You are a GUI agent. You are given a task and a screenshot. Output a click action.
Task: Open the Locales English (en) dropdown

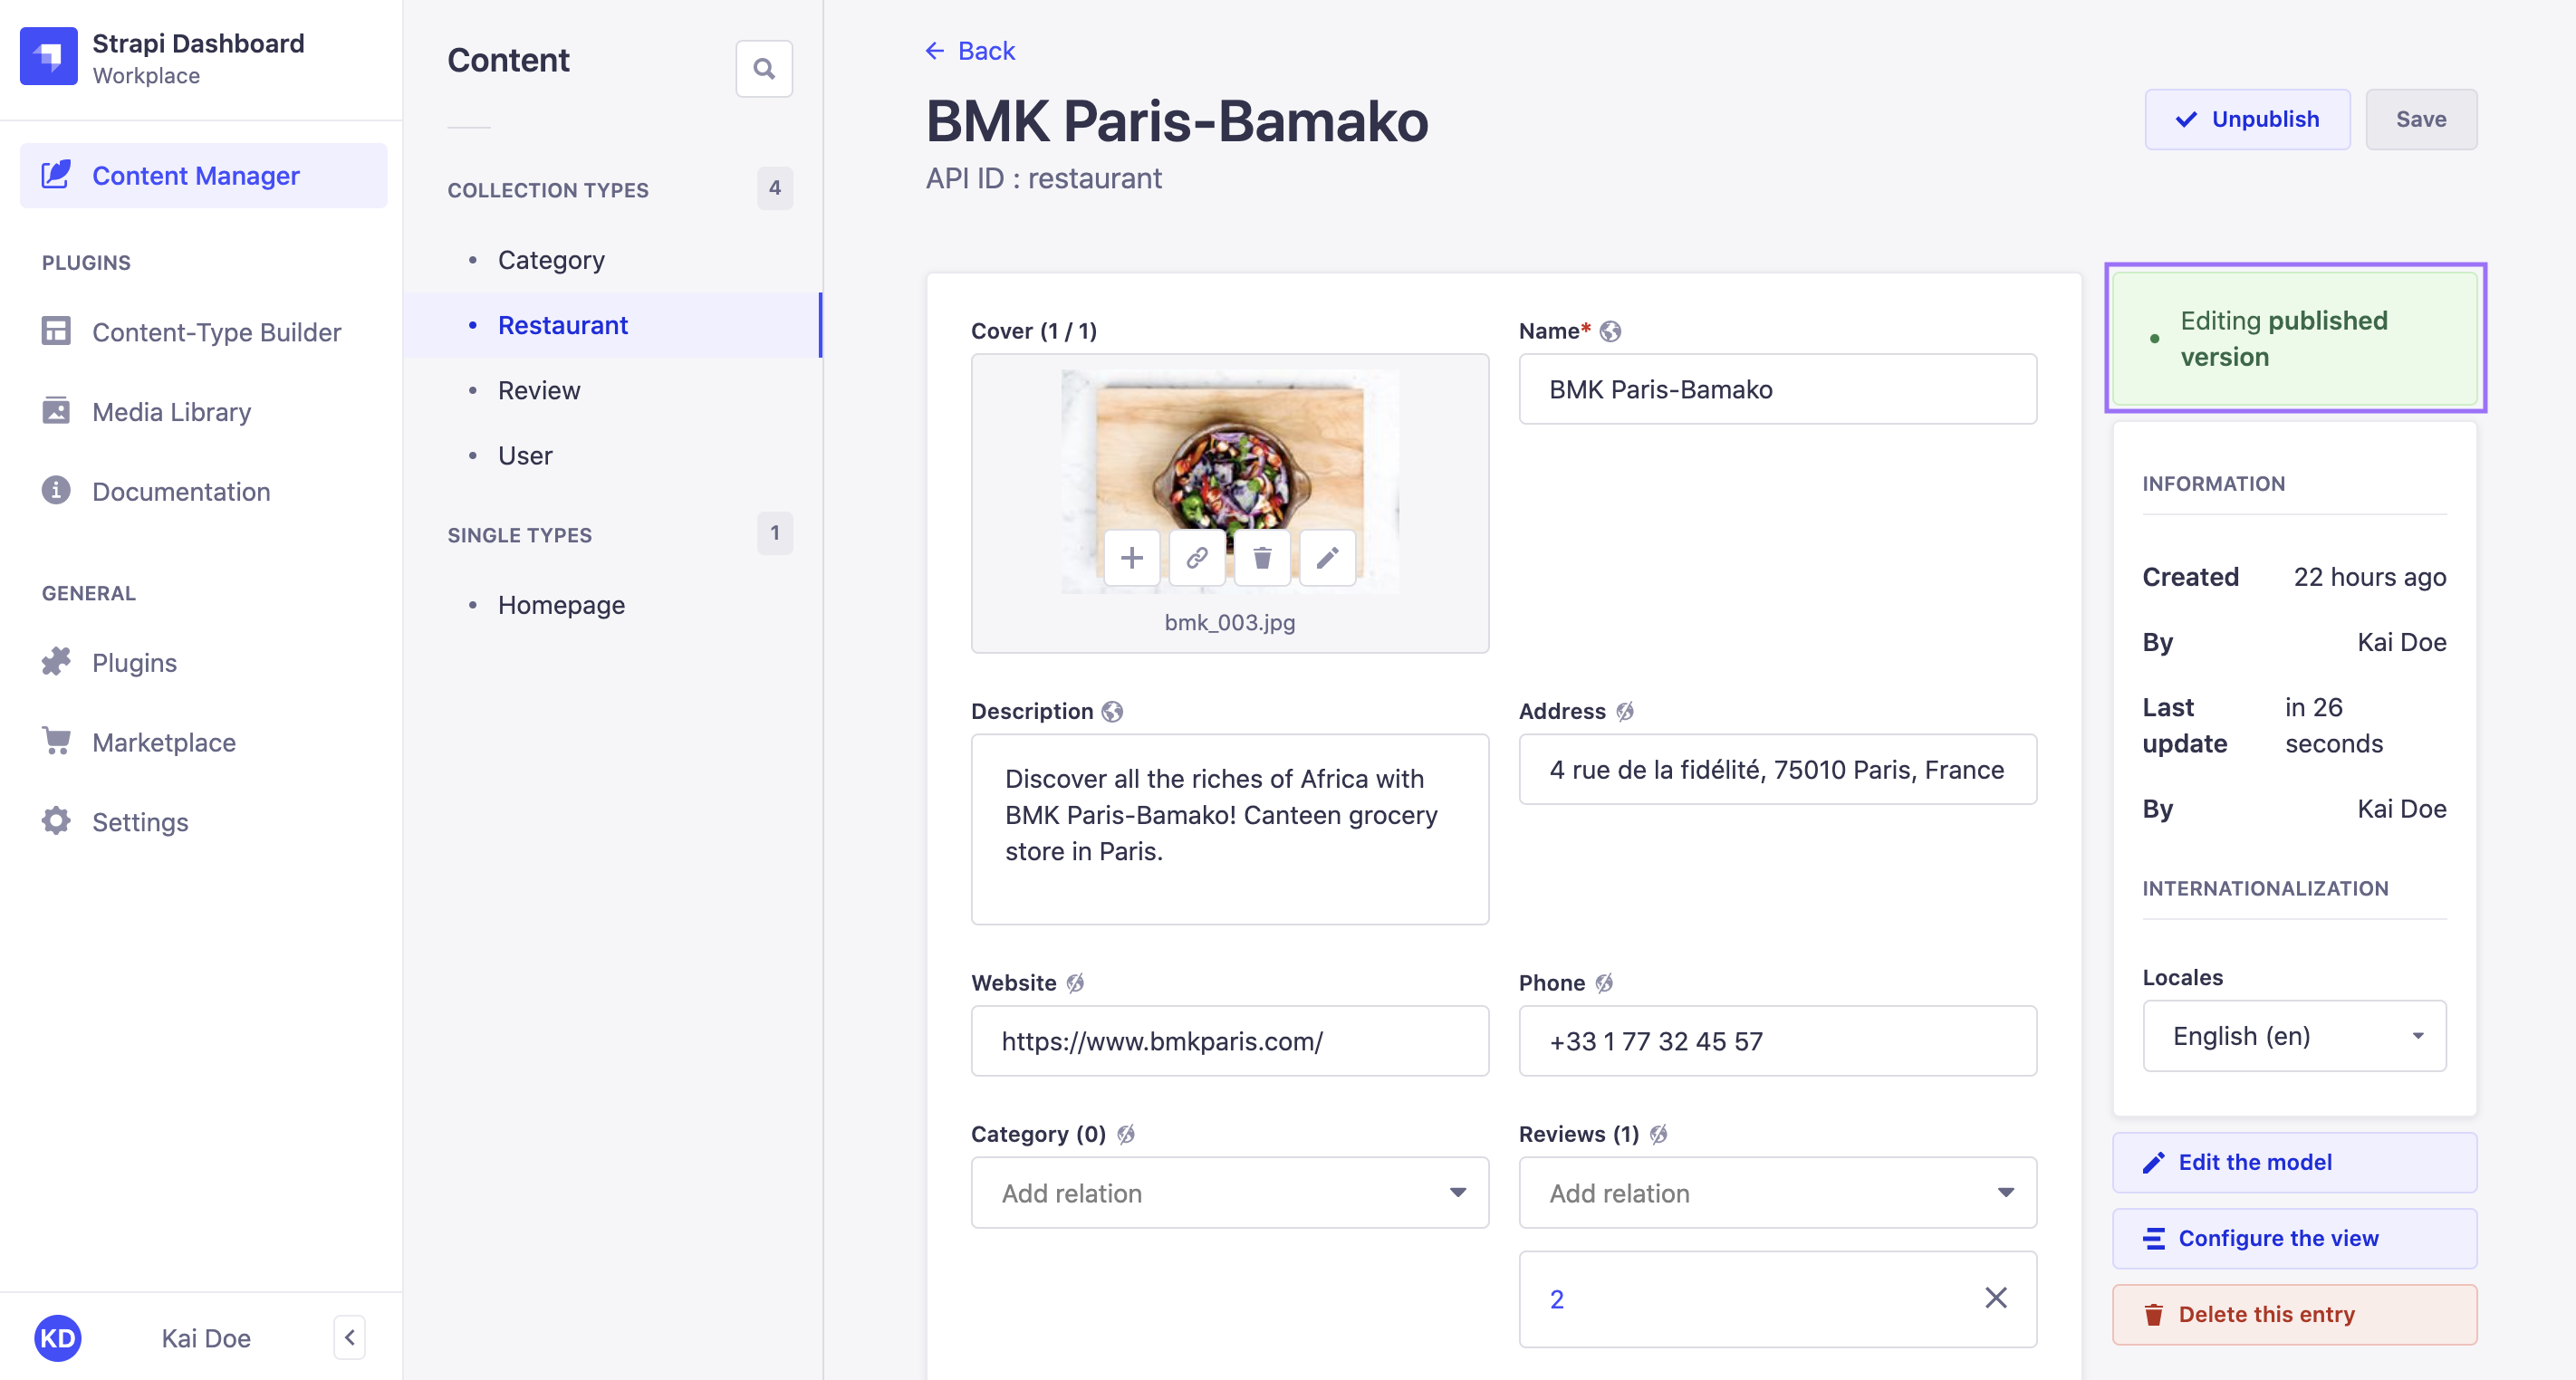(2293, 1035)
